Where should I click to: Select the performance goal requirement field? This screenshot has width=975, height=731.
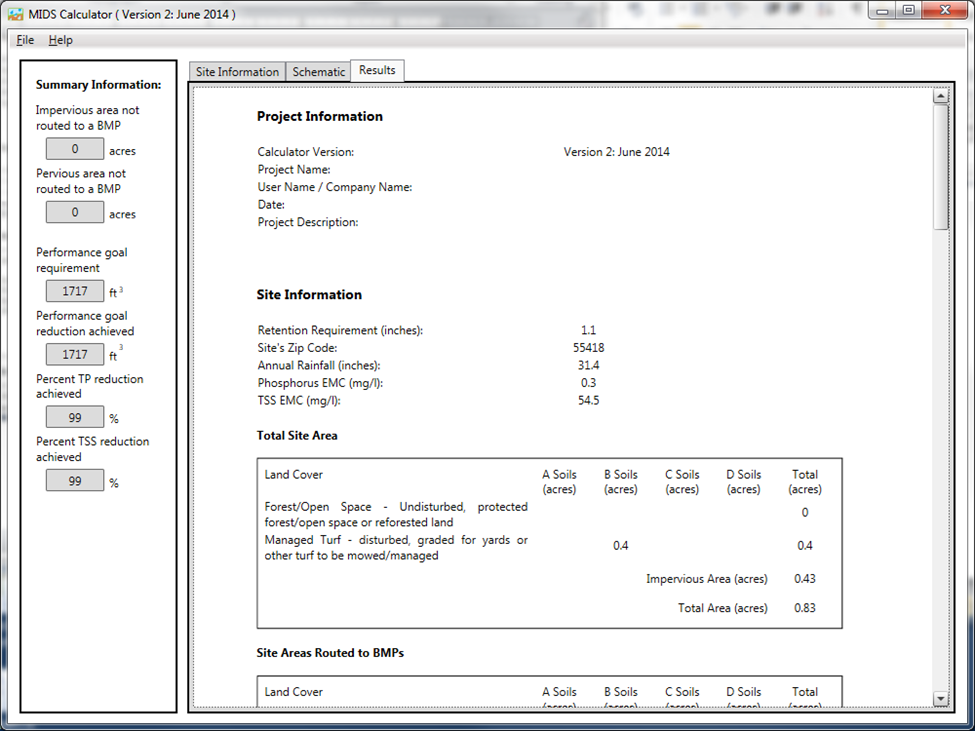tap(75, 291)
